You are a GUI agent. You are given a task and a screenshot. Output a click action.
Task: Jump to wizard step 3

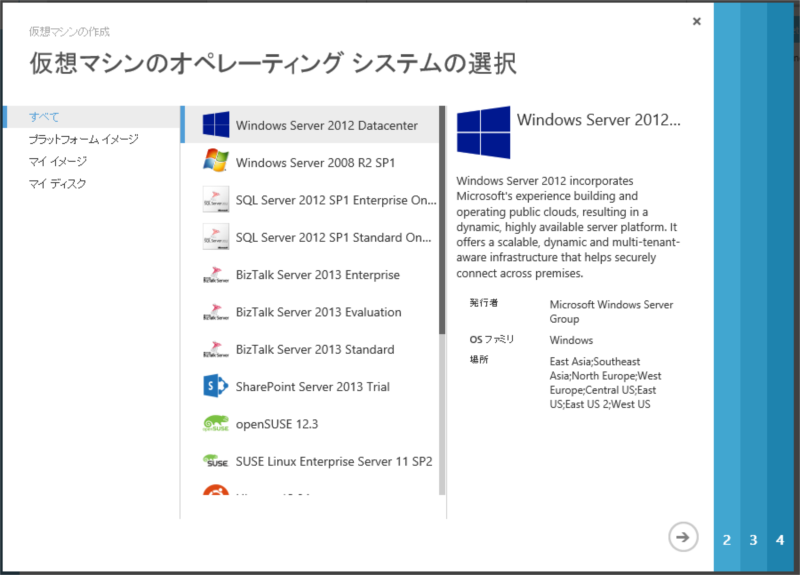(x=754, y=540)
